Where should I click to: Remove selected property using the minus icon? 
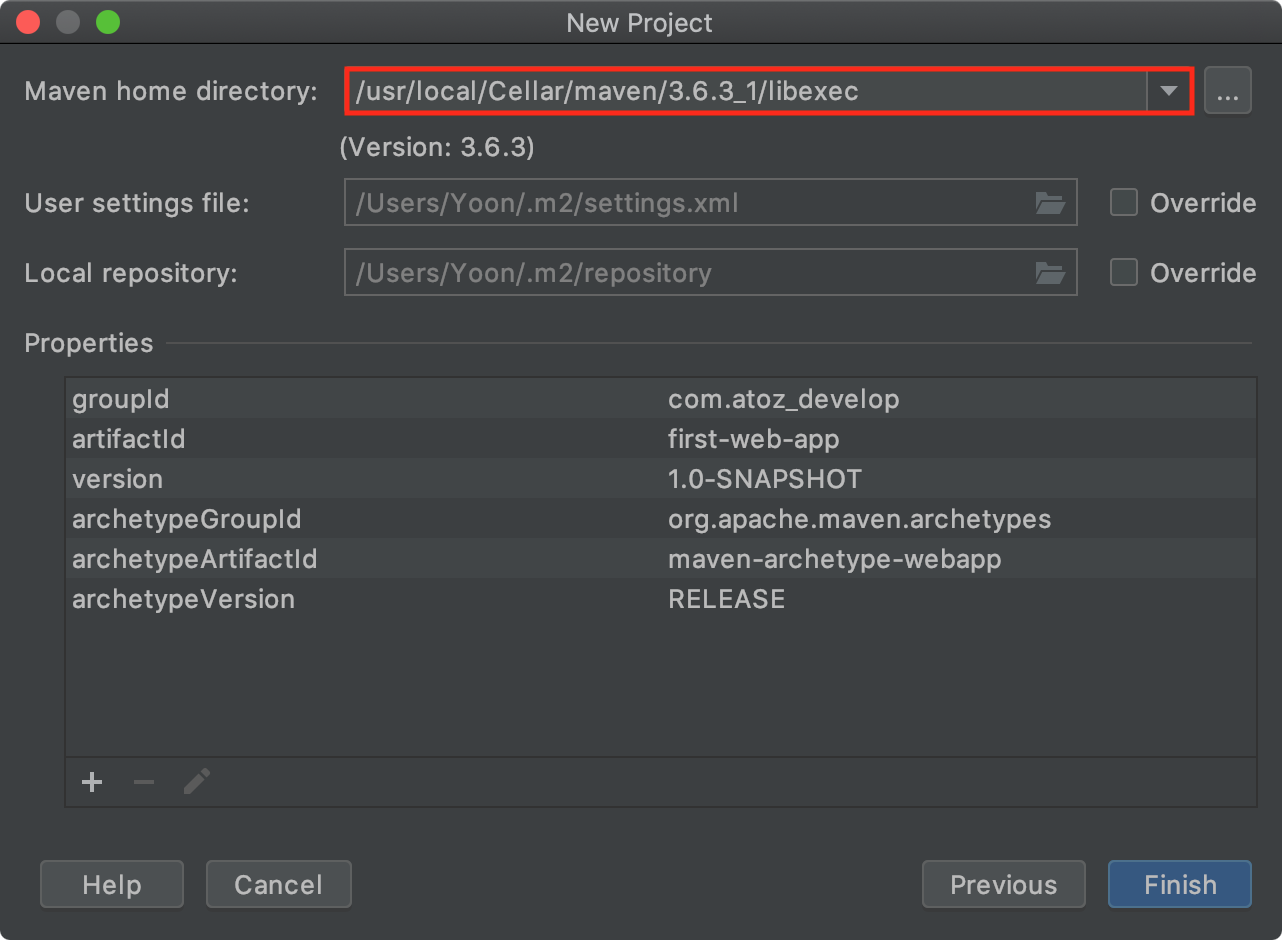pyautogui.click(x=143, y=782)
